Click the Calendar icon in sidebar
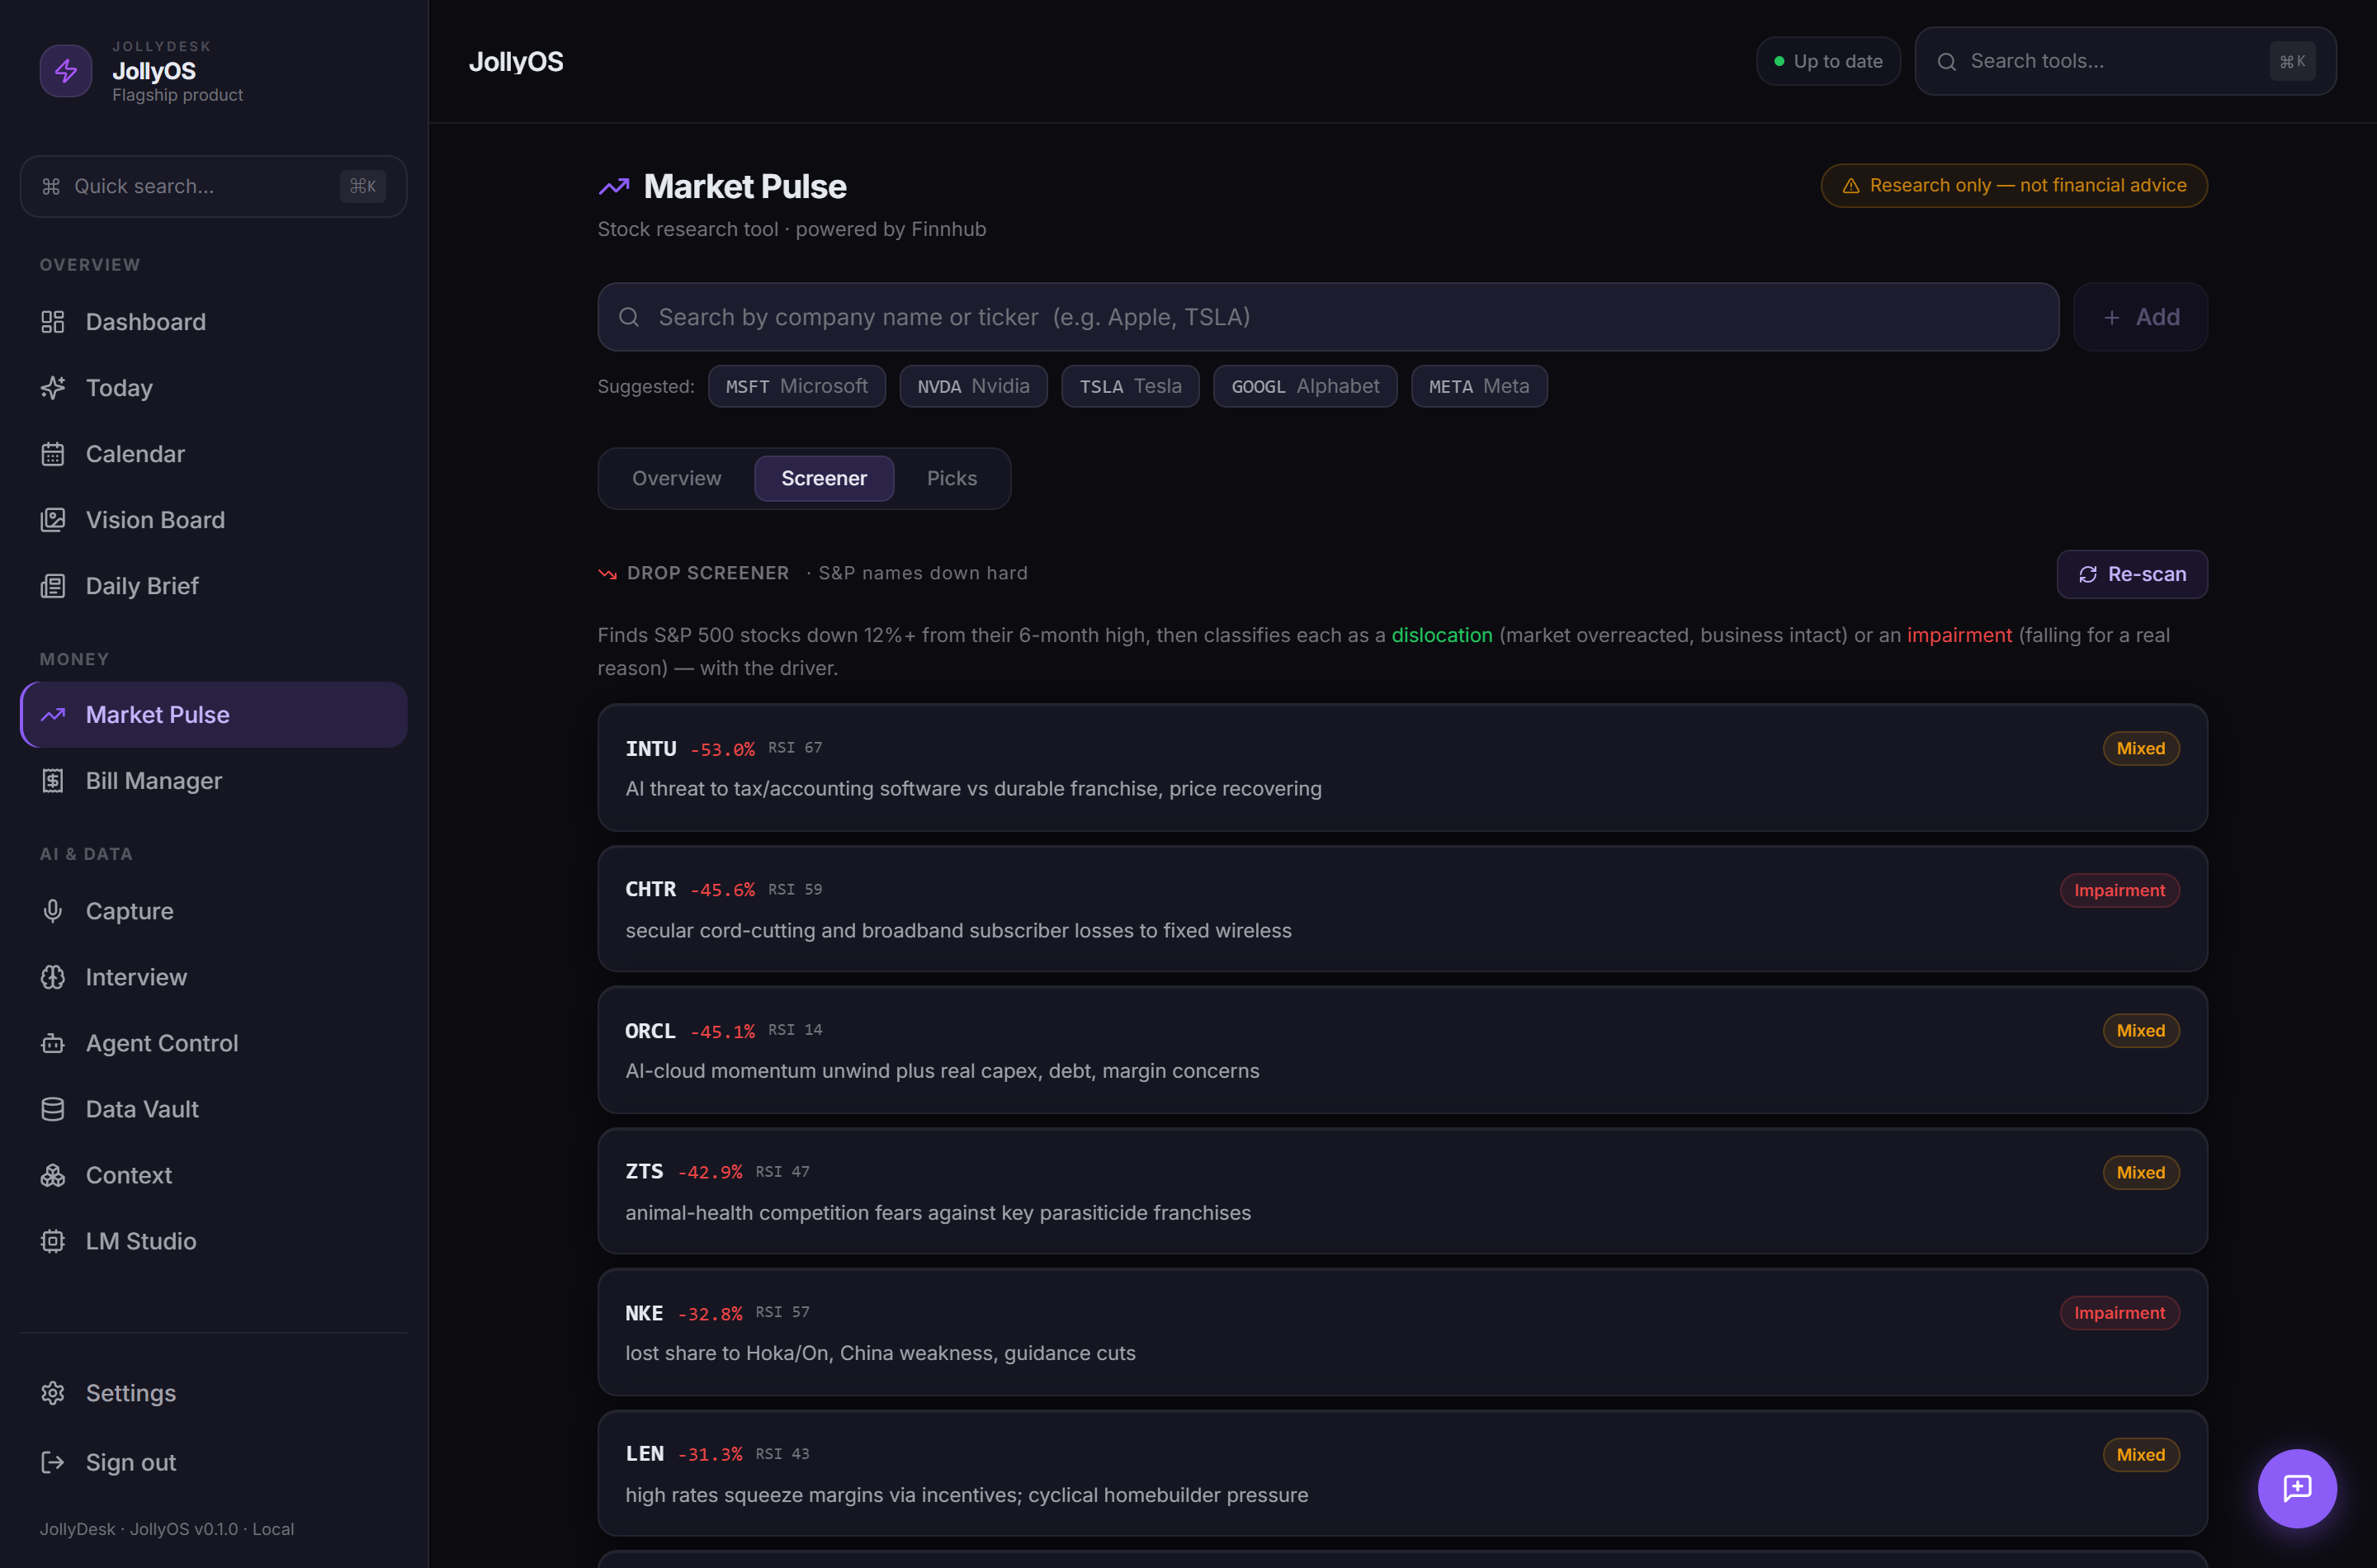 point(53,454)
